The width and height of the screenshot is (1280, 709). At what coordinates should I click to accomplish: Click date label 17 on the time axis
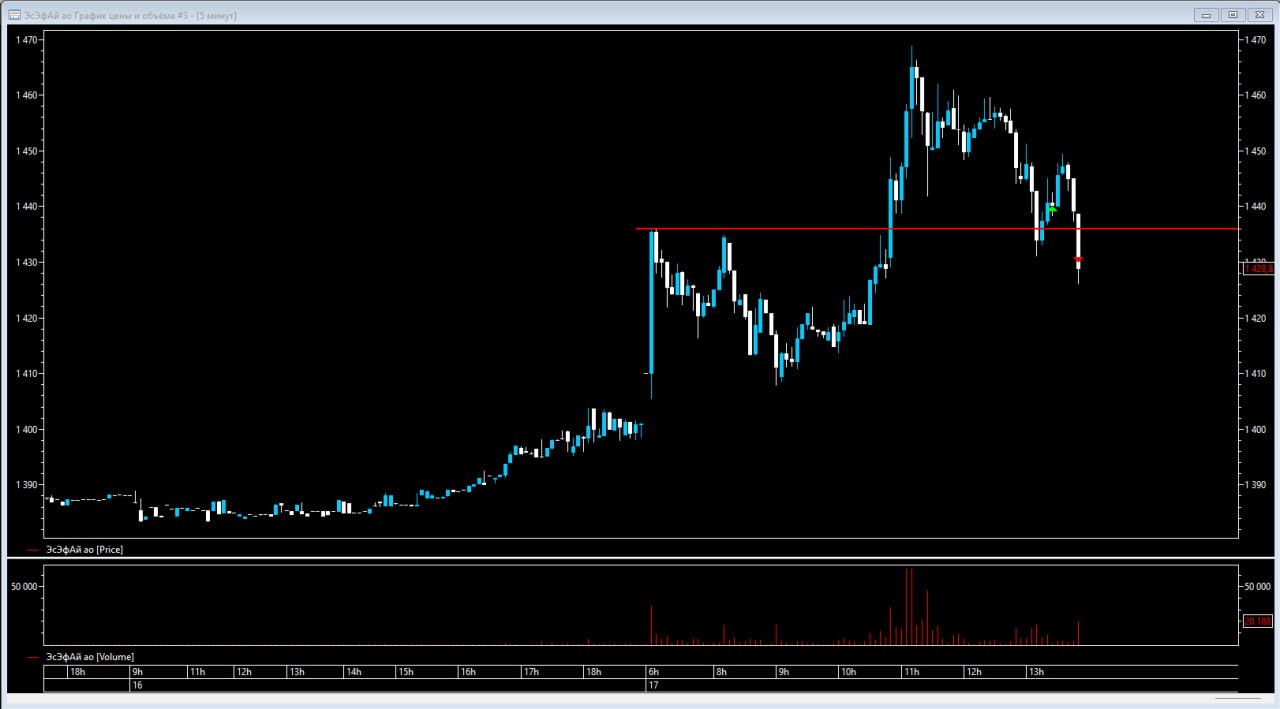(x=653, y=686)
